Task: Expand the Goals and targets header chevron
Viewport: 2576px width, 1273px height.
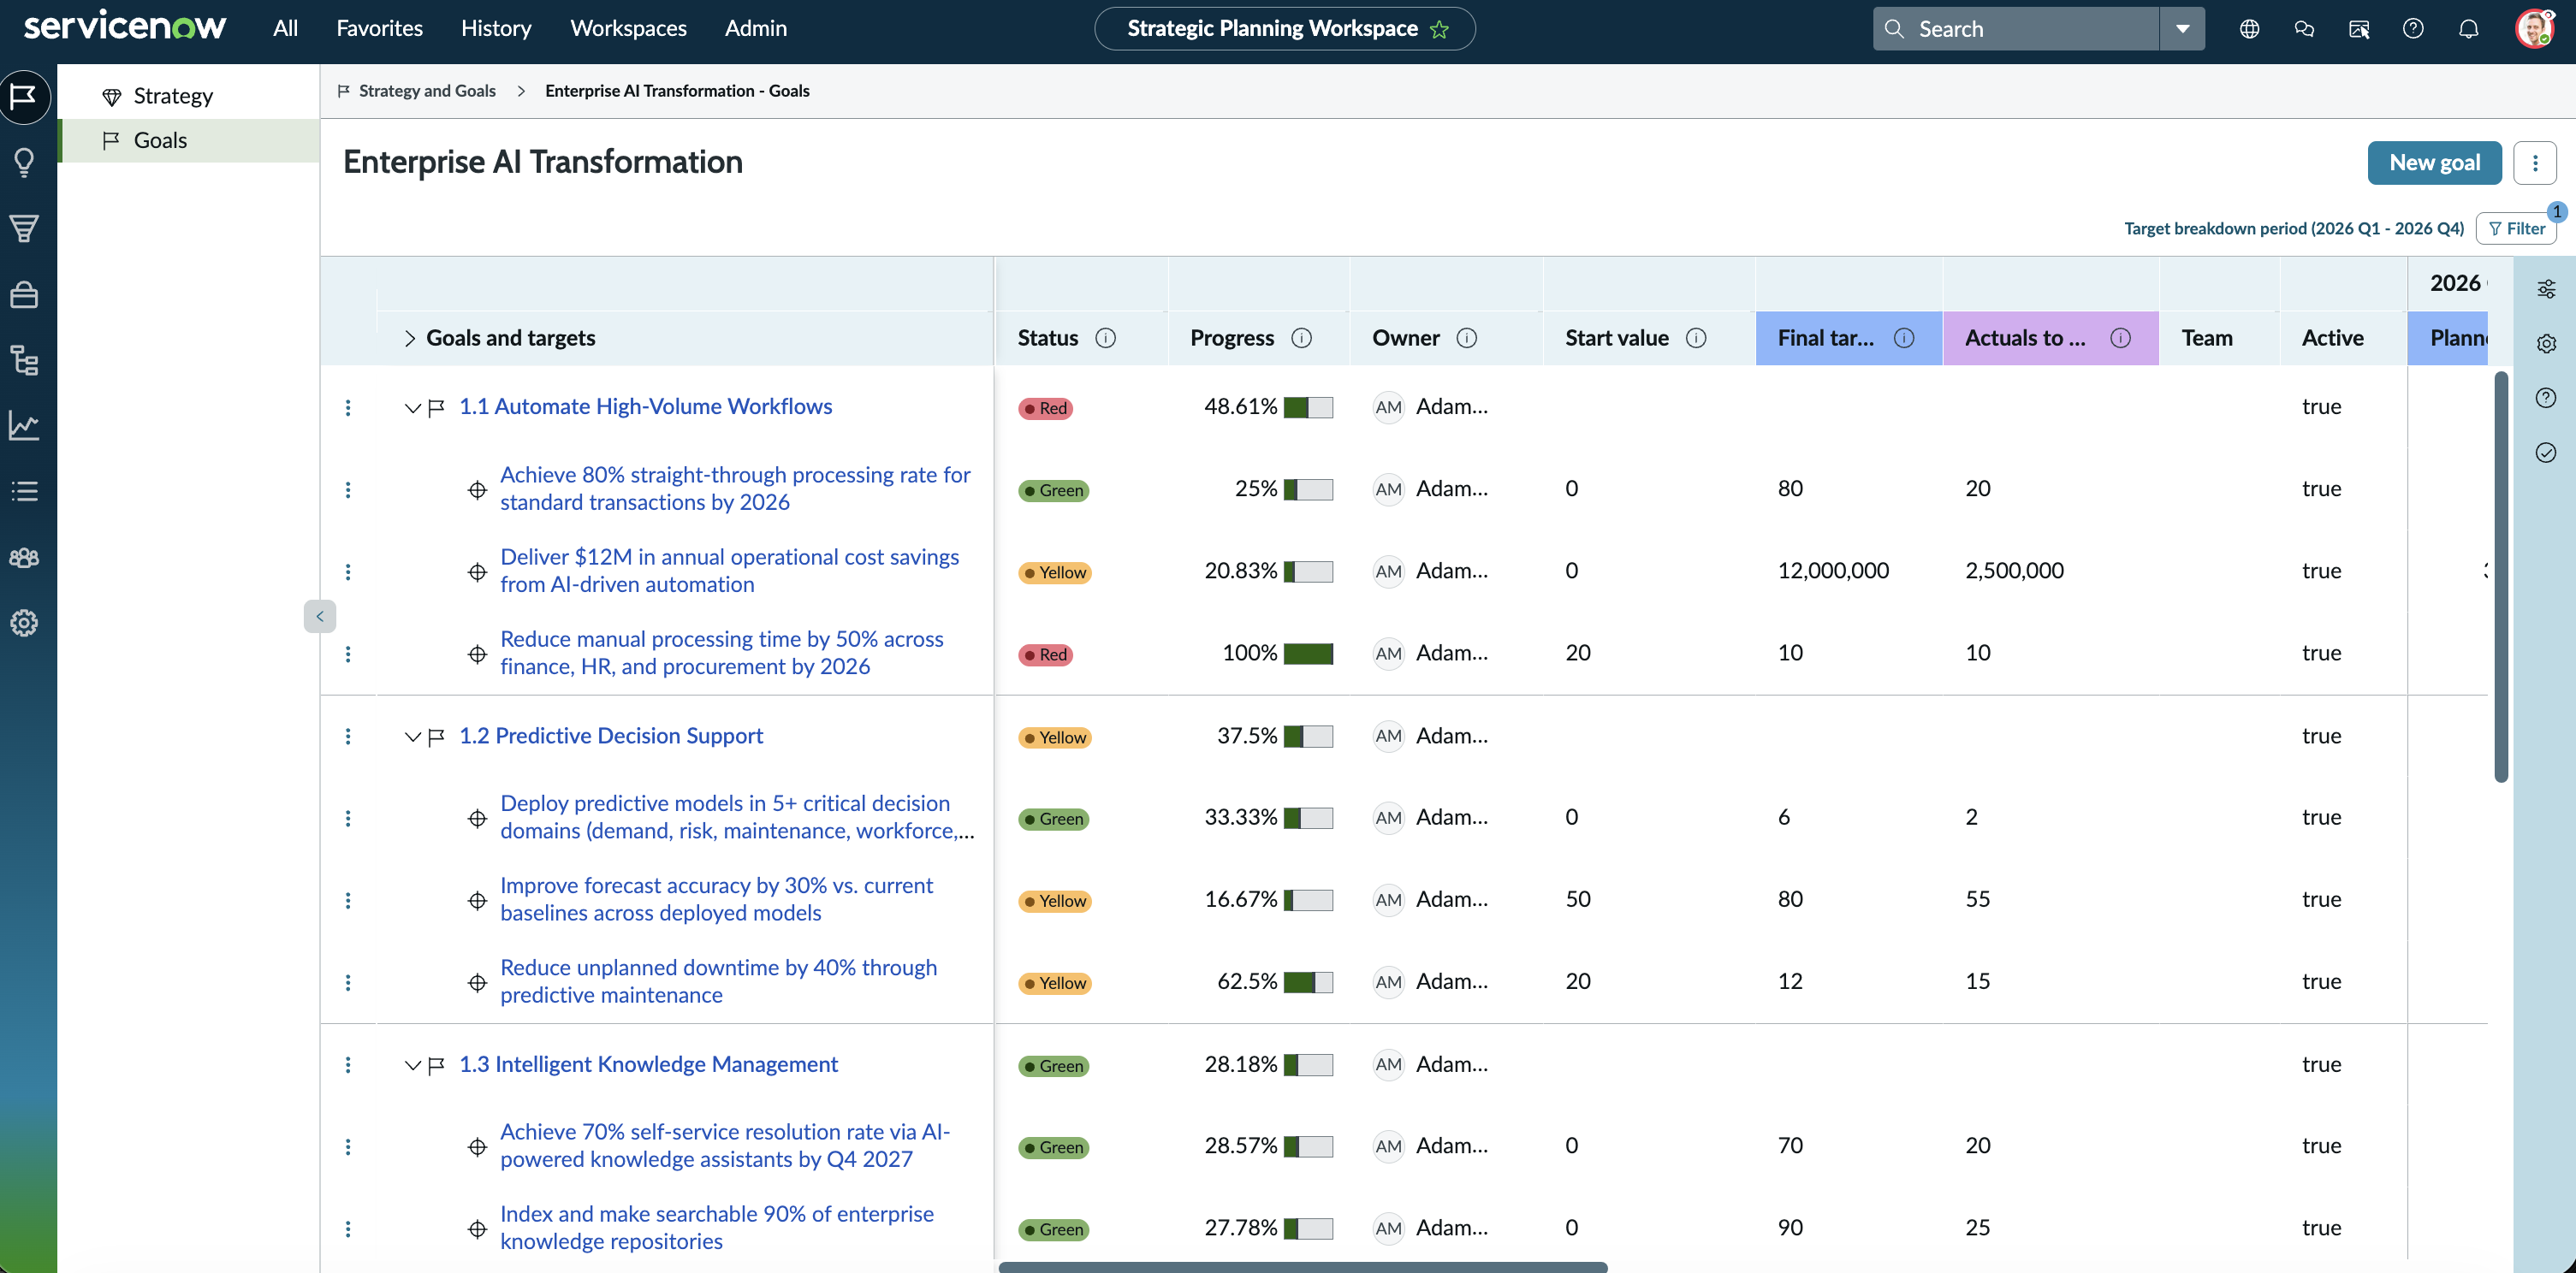Action: click(x=409, y=338)
